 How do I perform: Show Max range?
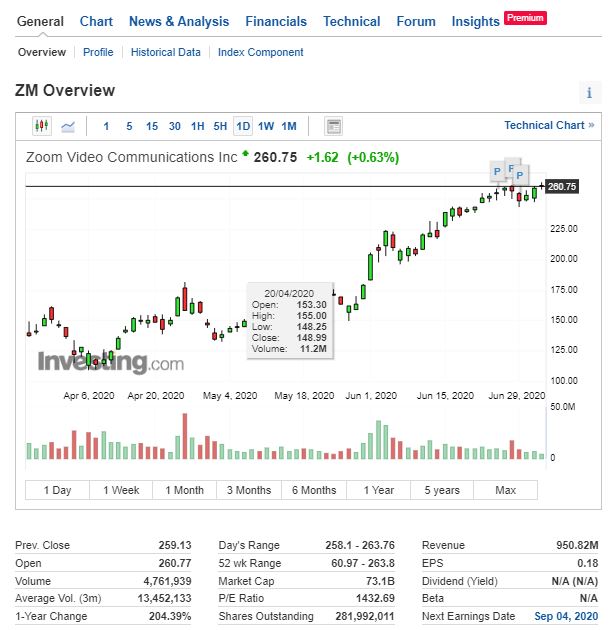click(x=505, y=490)
